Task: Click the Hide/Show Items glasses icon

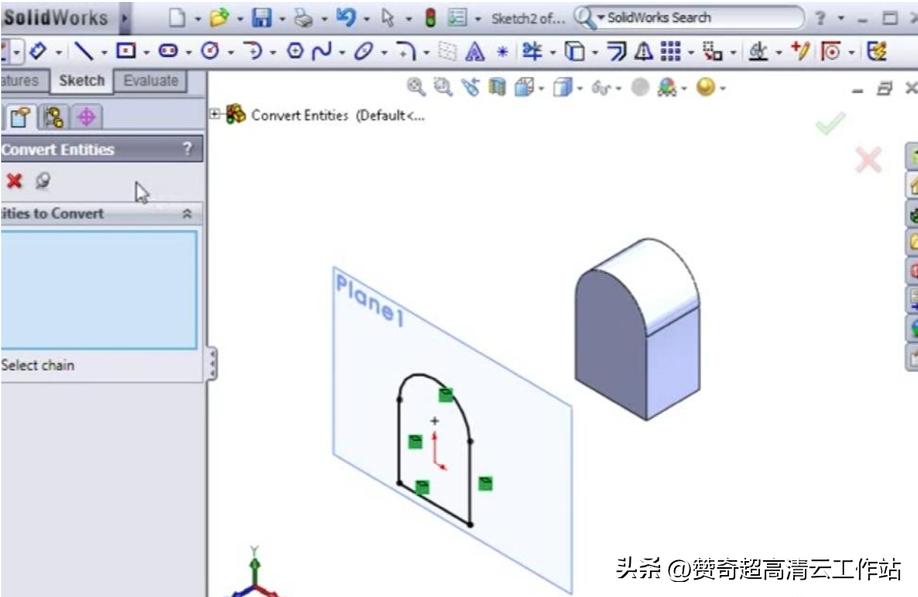Action: pos(601,88)
